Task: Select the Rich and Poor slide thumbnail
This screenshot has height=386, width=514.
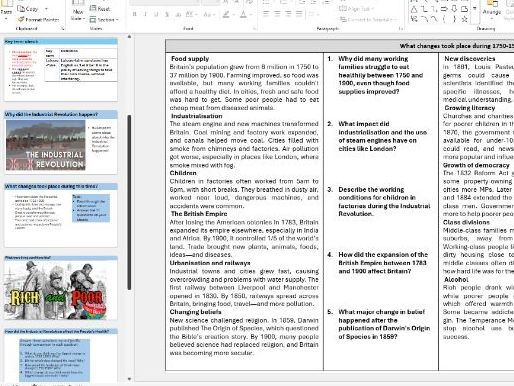Action: tap(61, 288)
